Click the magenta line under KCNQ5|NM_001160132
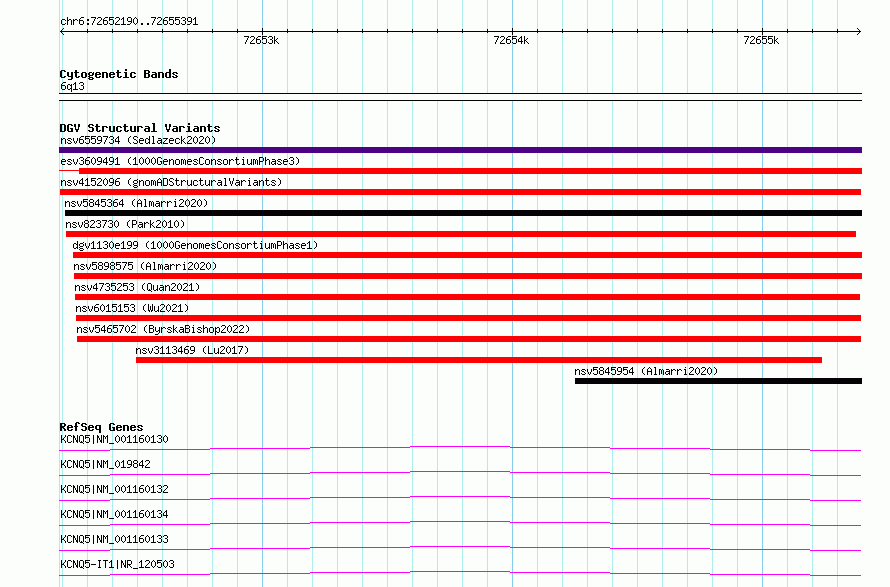 pyautogui.click(x=460, y=498)
